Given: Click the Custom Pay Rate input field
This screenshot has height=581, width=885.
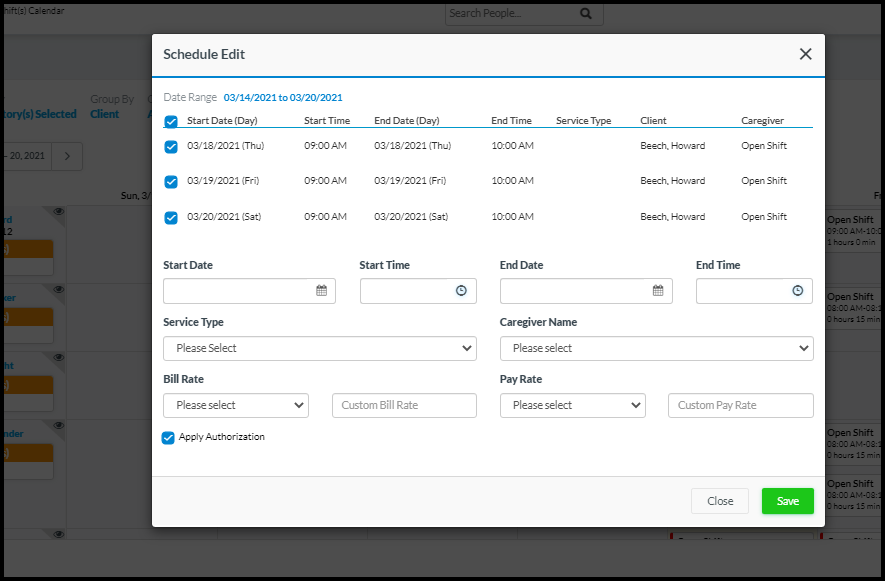Looking at the screenshot, I should (x=740, y=405).
